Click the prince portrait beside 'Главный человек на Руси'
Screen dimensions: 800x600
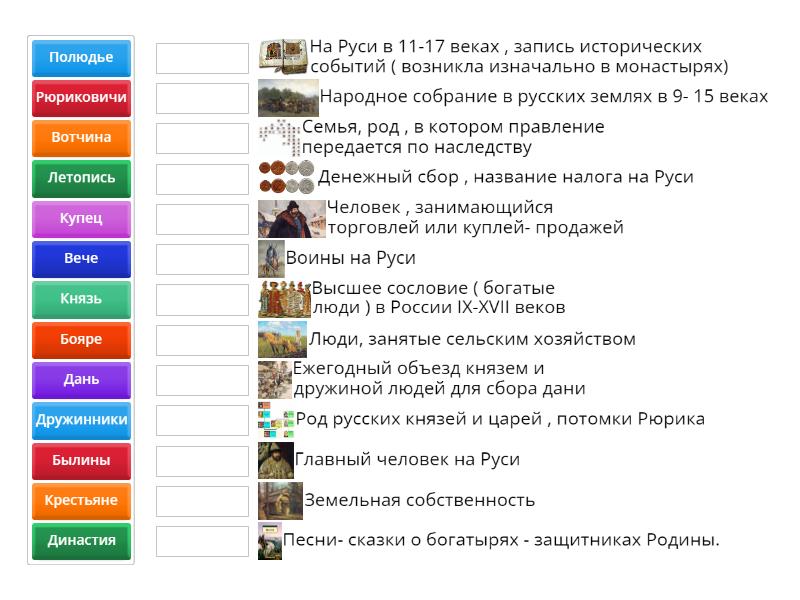(275, 460)
